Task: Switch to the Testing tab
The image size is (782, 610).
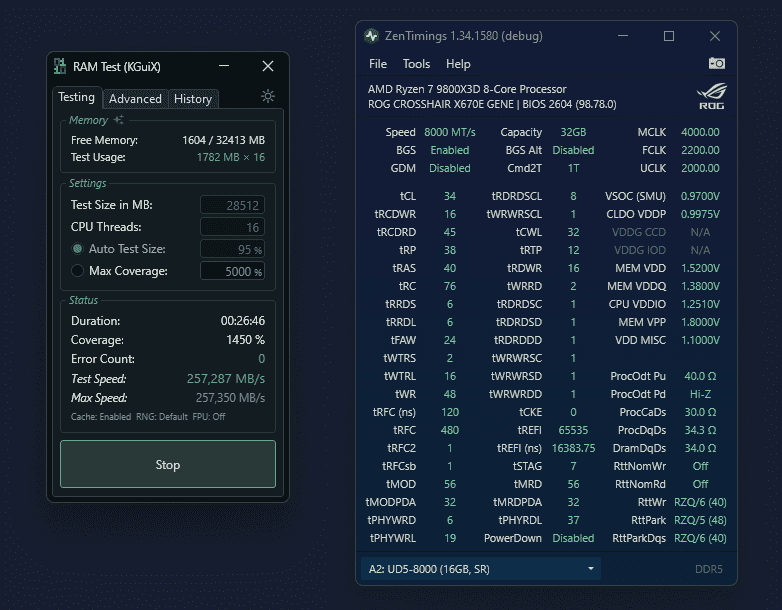Action: pos(76,97)
